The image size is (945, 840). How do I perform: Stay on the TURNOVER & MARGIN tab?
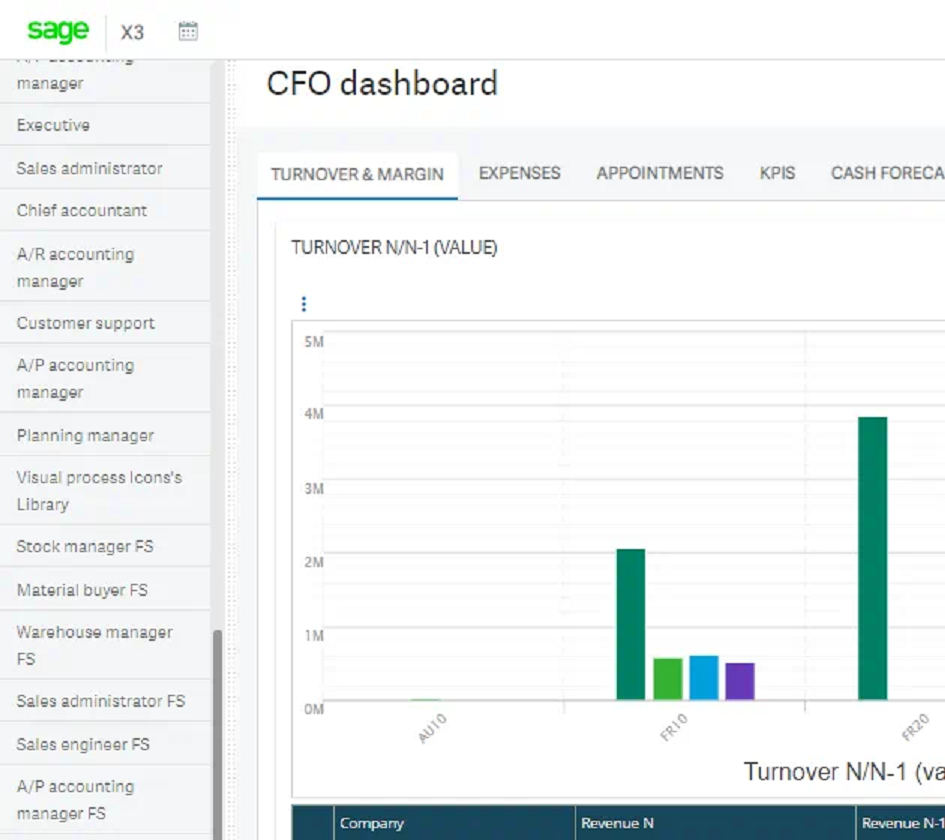(357, 172)
